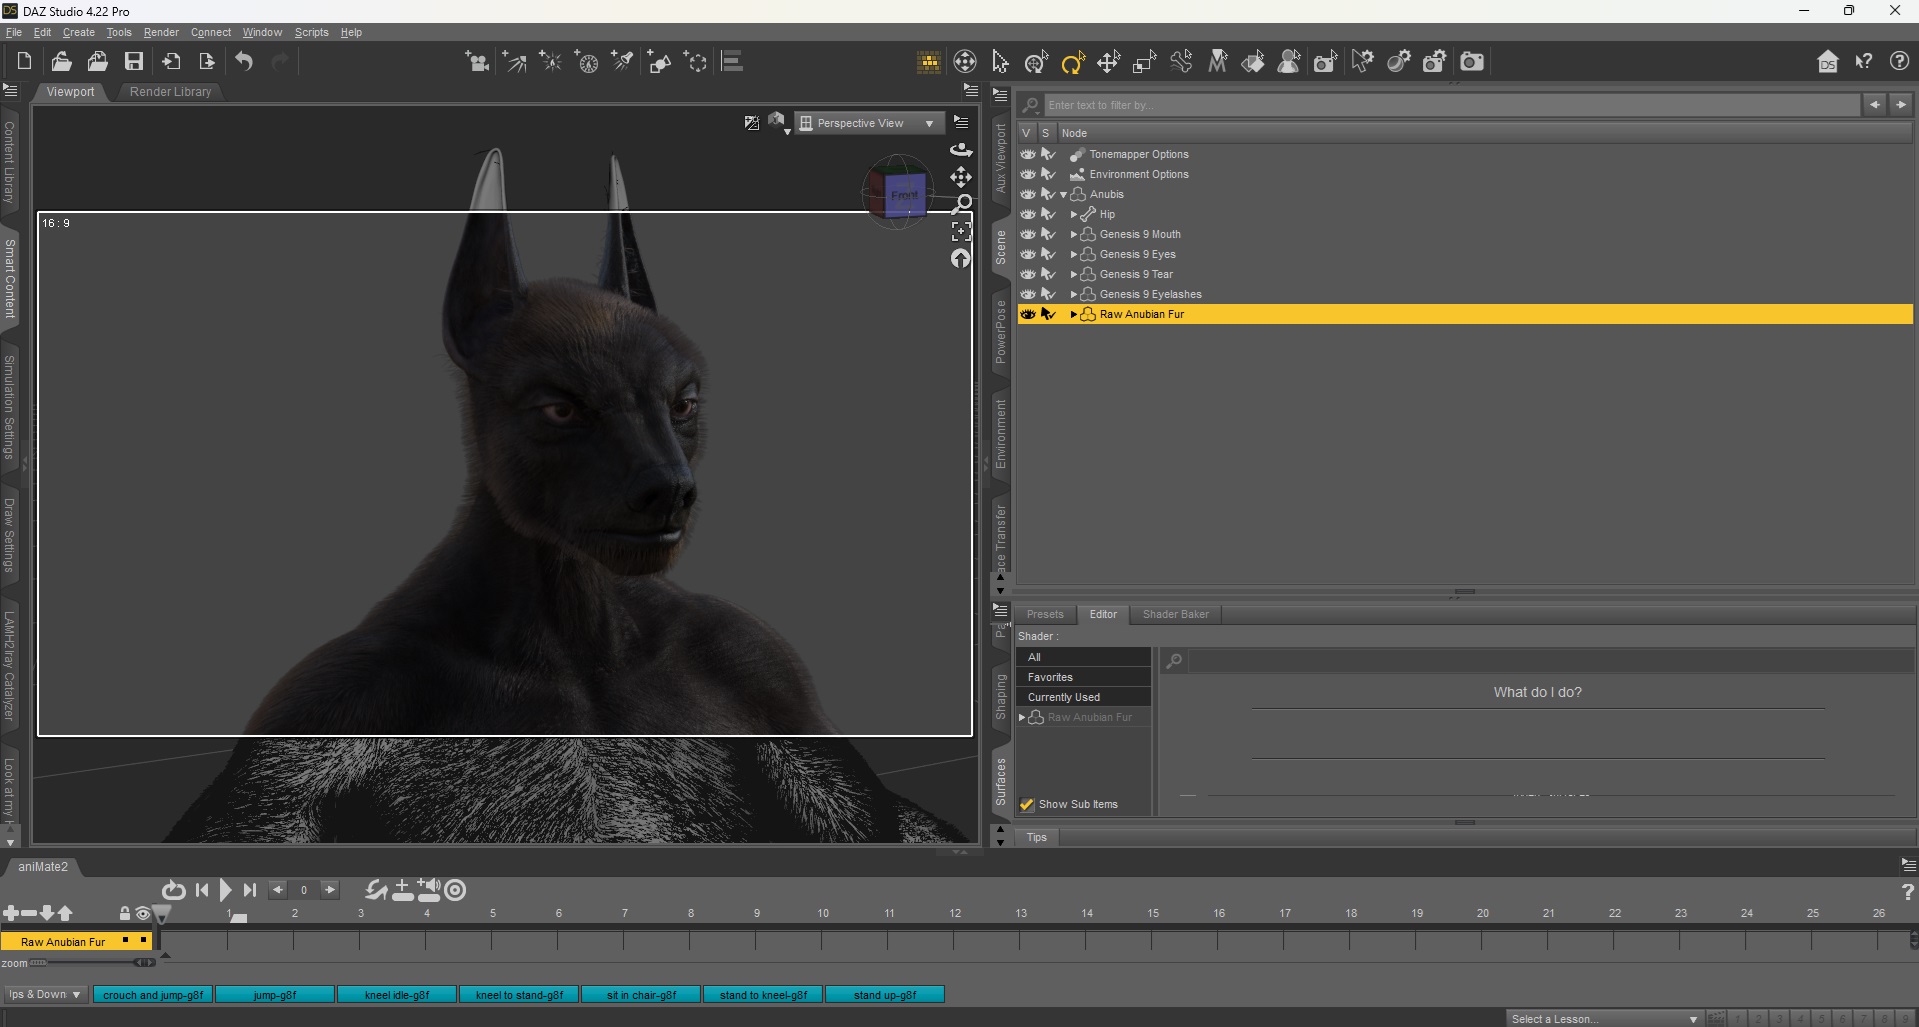Select the crouch and jump-g8f aniBlock

pos(153,995)
